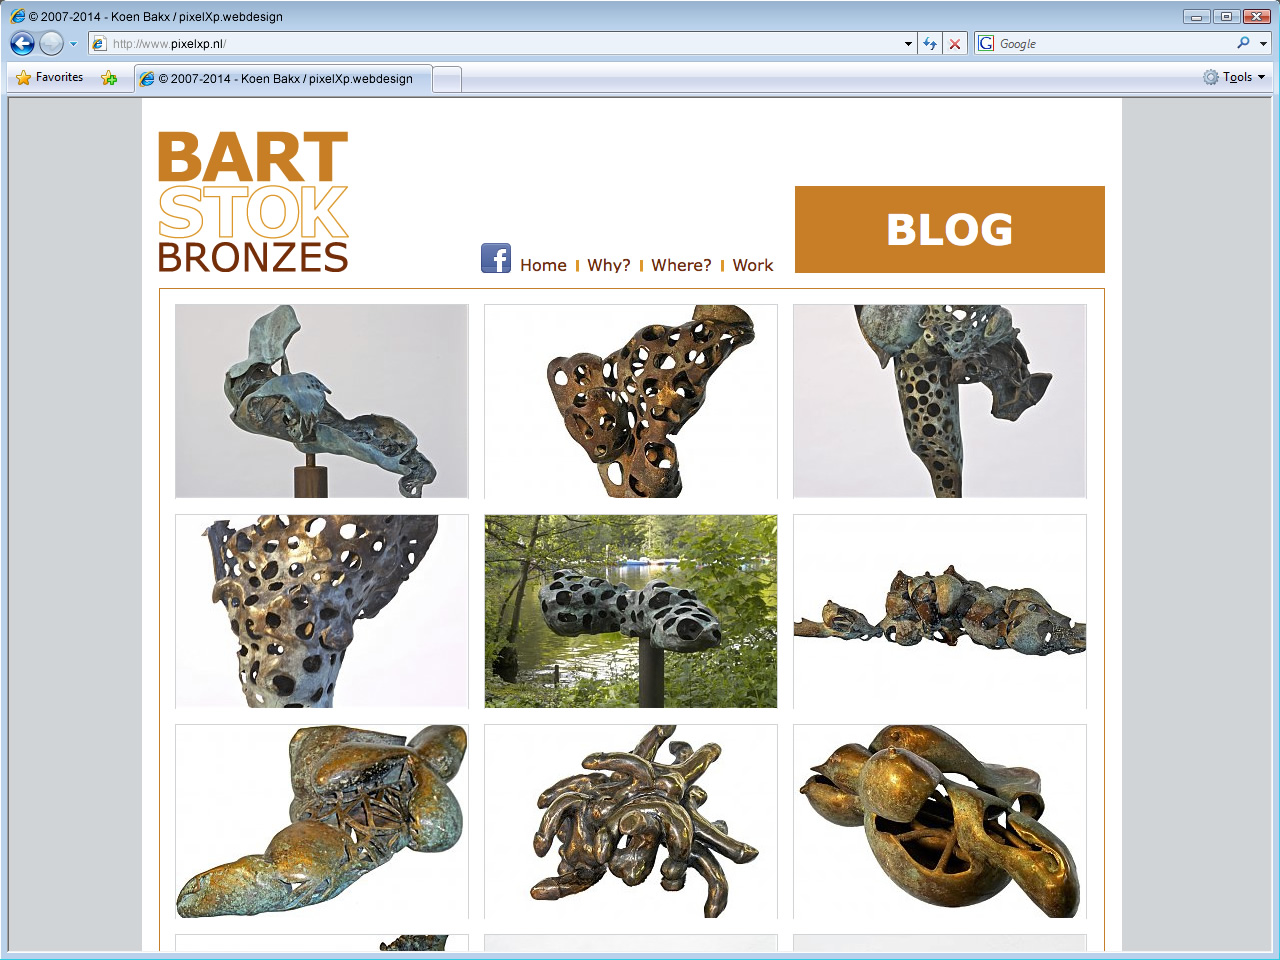Click the Add to Favorites bar icon
This screenshot has height=960, width=1280.
click(109, 78)
